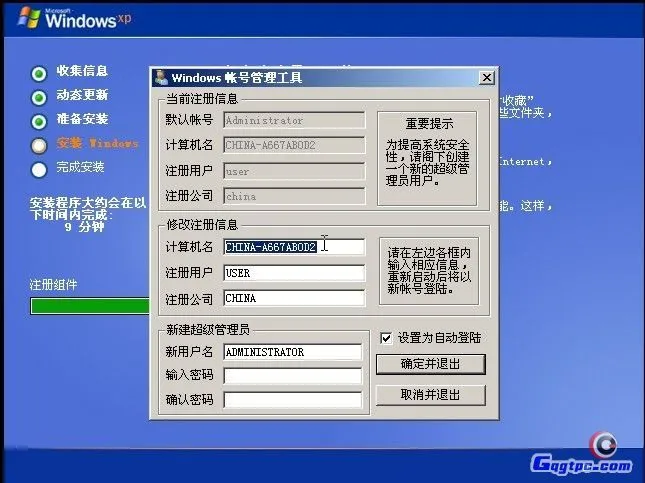Image resolution: width=645 pixels, height=483 pixels.
Task: Click the orange 安装 Windows step label
Action: click(97, 143)
